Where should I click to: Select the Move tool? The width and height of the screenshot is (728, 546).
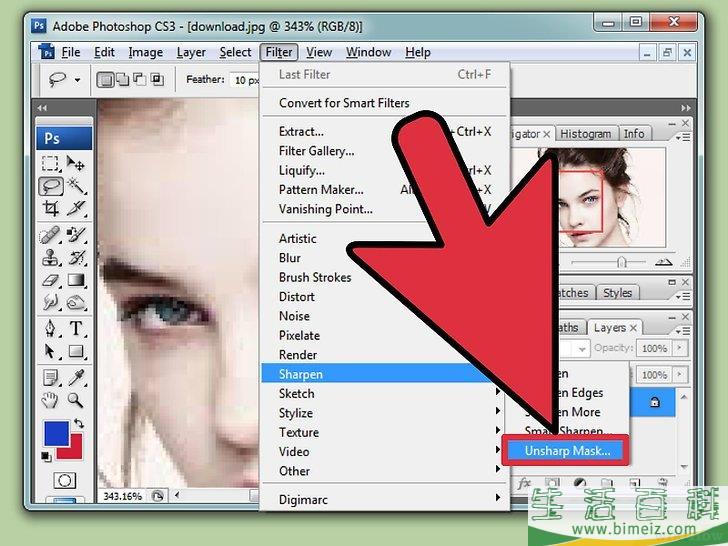[x=76, y=164]
